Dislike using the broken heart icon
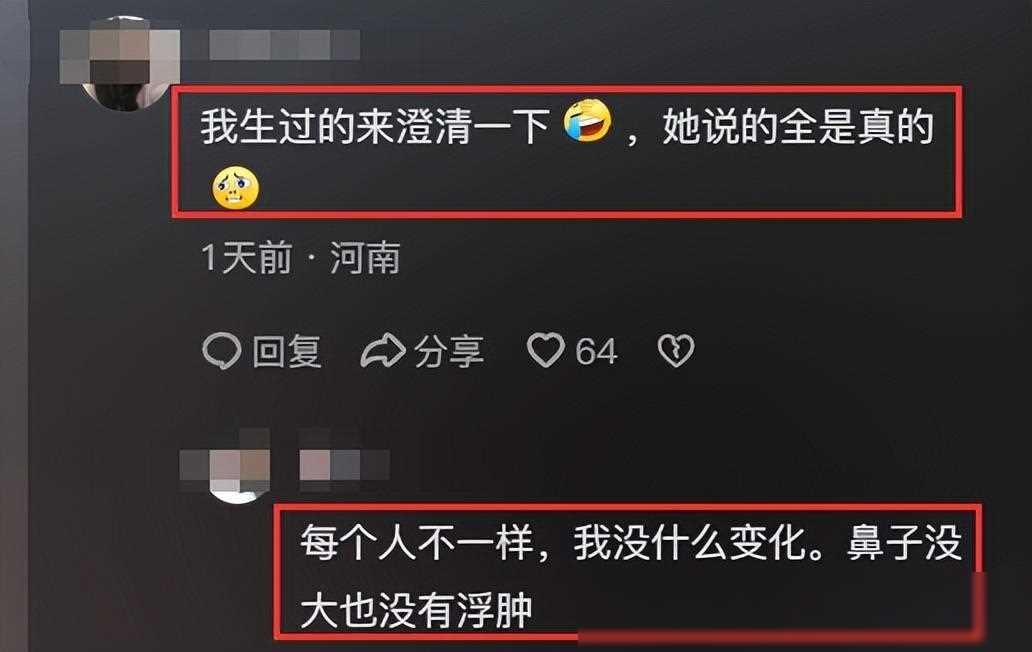 pos(676,351)
